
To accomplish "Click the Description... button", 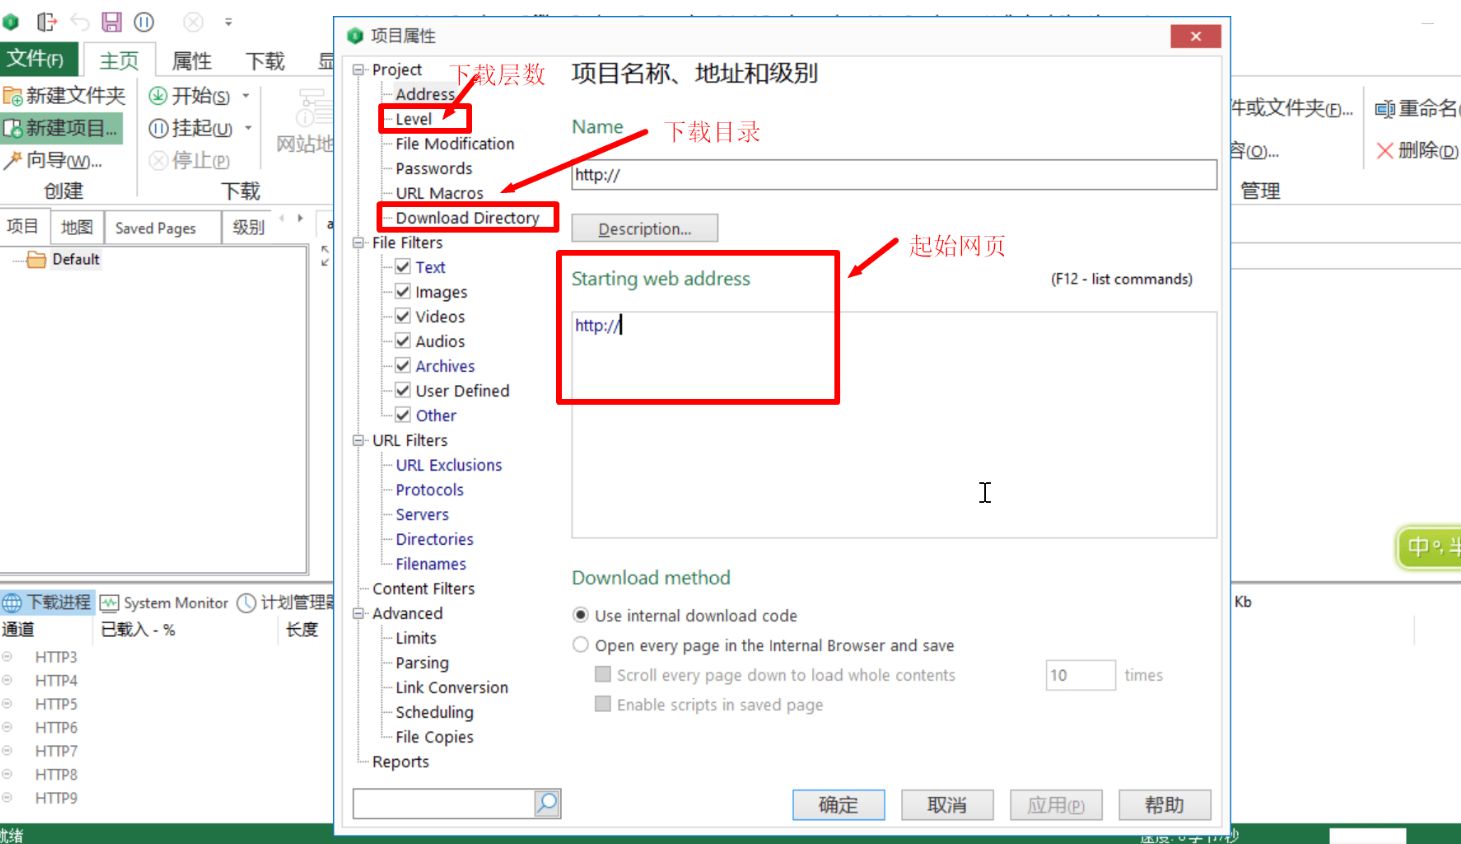I will click(645, 229).
